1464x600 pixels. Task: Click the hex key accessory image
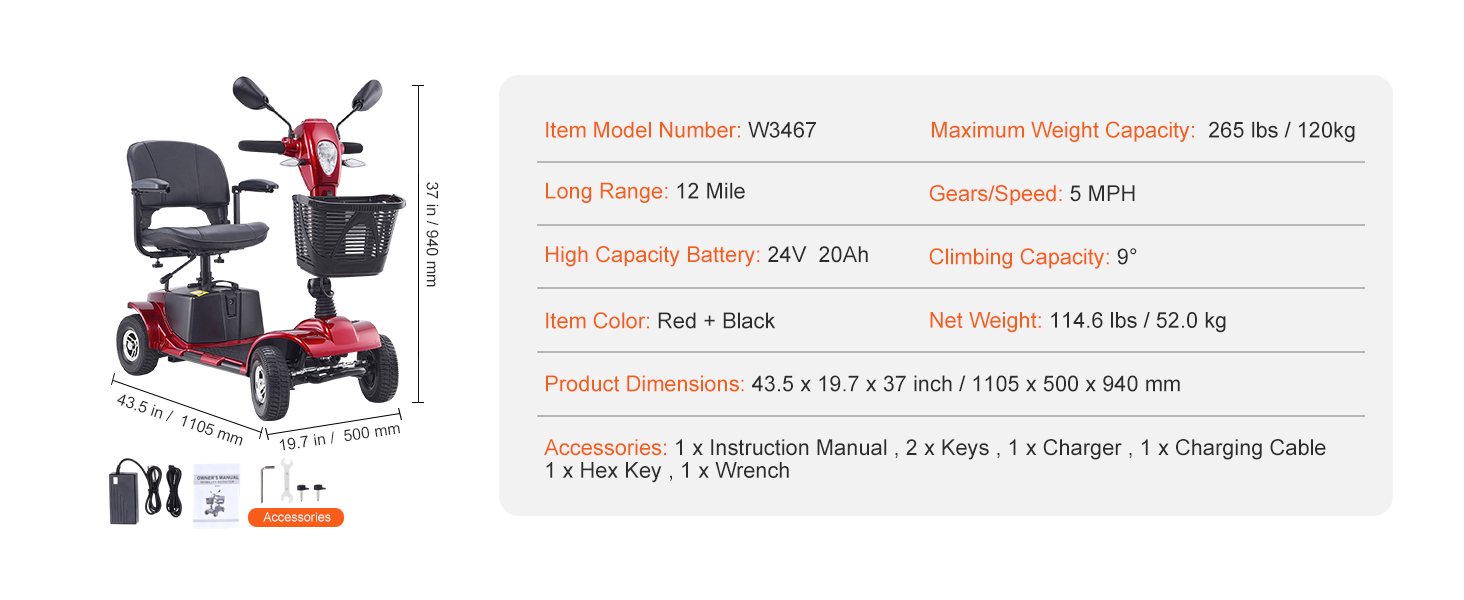pyautogui.click(x=265, y=483)
